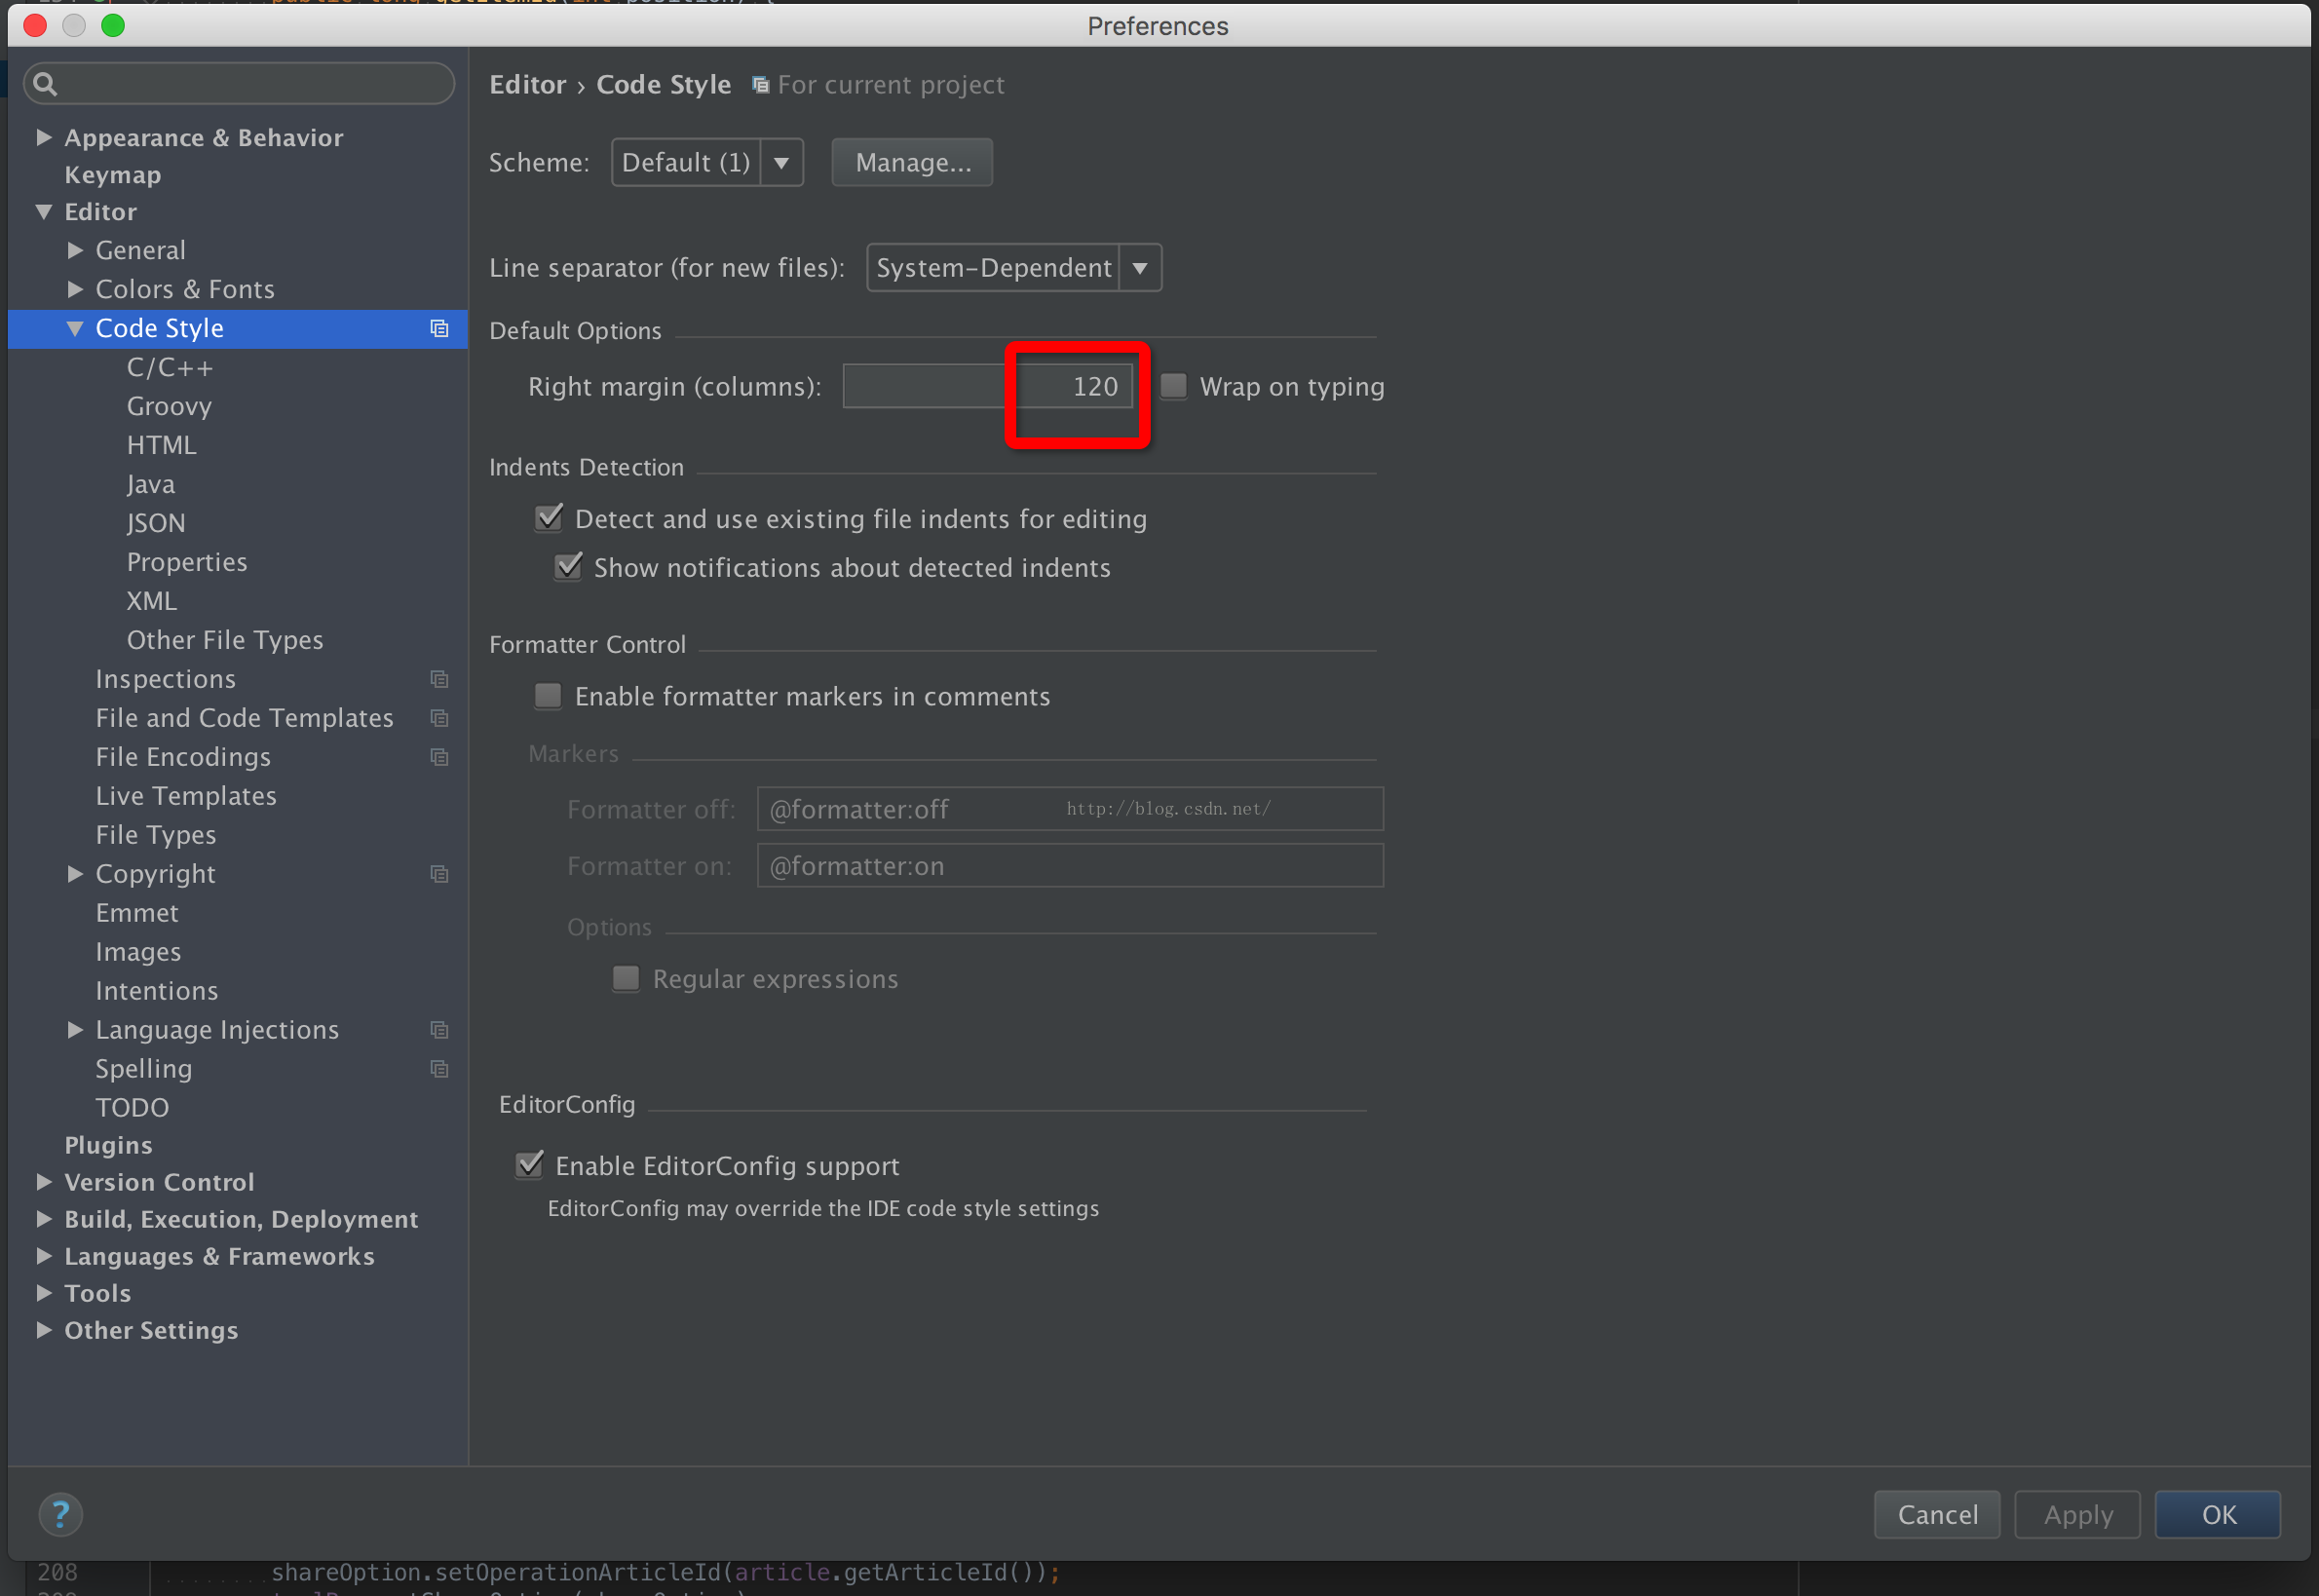Image resolution: width=2319 pixels, height=1596 pixels.
Task: Click the project icon next to File Encodings
Action: (439, 757)
